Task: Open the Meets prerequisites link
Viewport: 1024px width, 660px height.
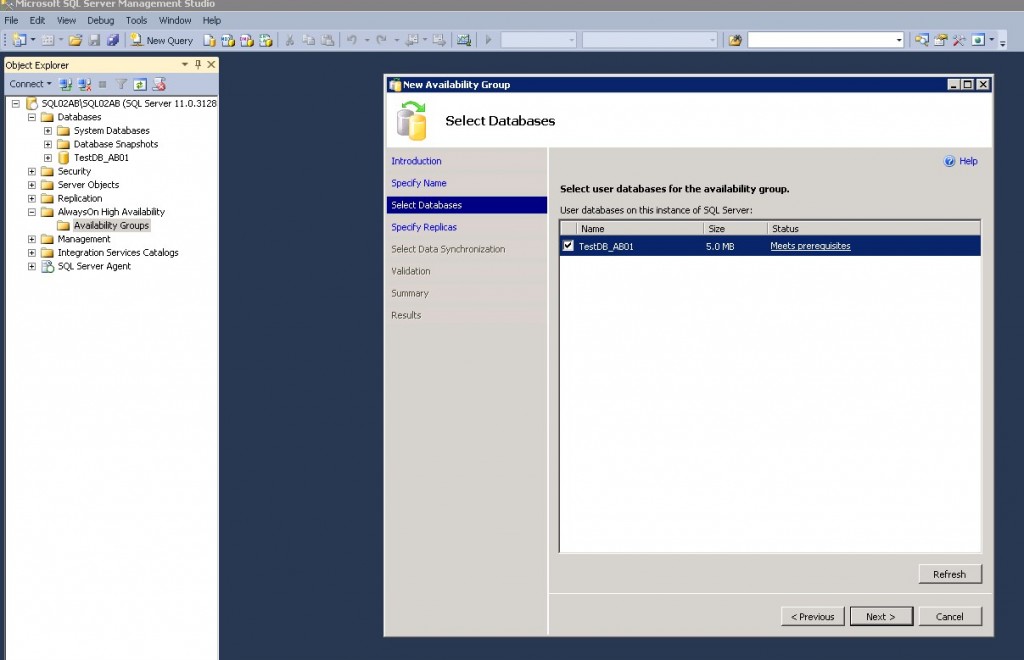Action: point(810,246)
